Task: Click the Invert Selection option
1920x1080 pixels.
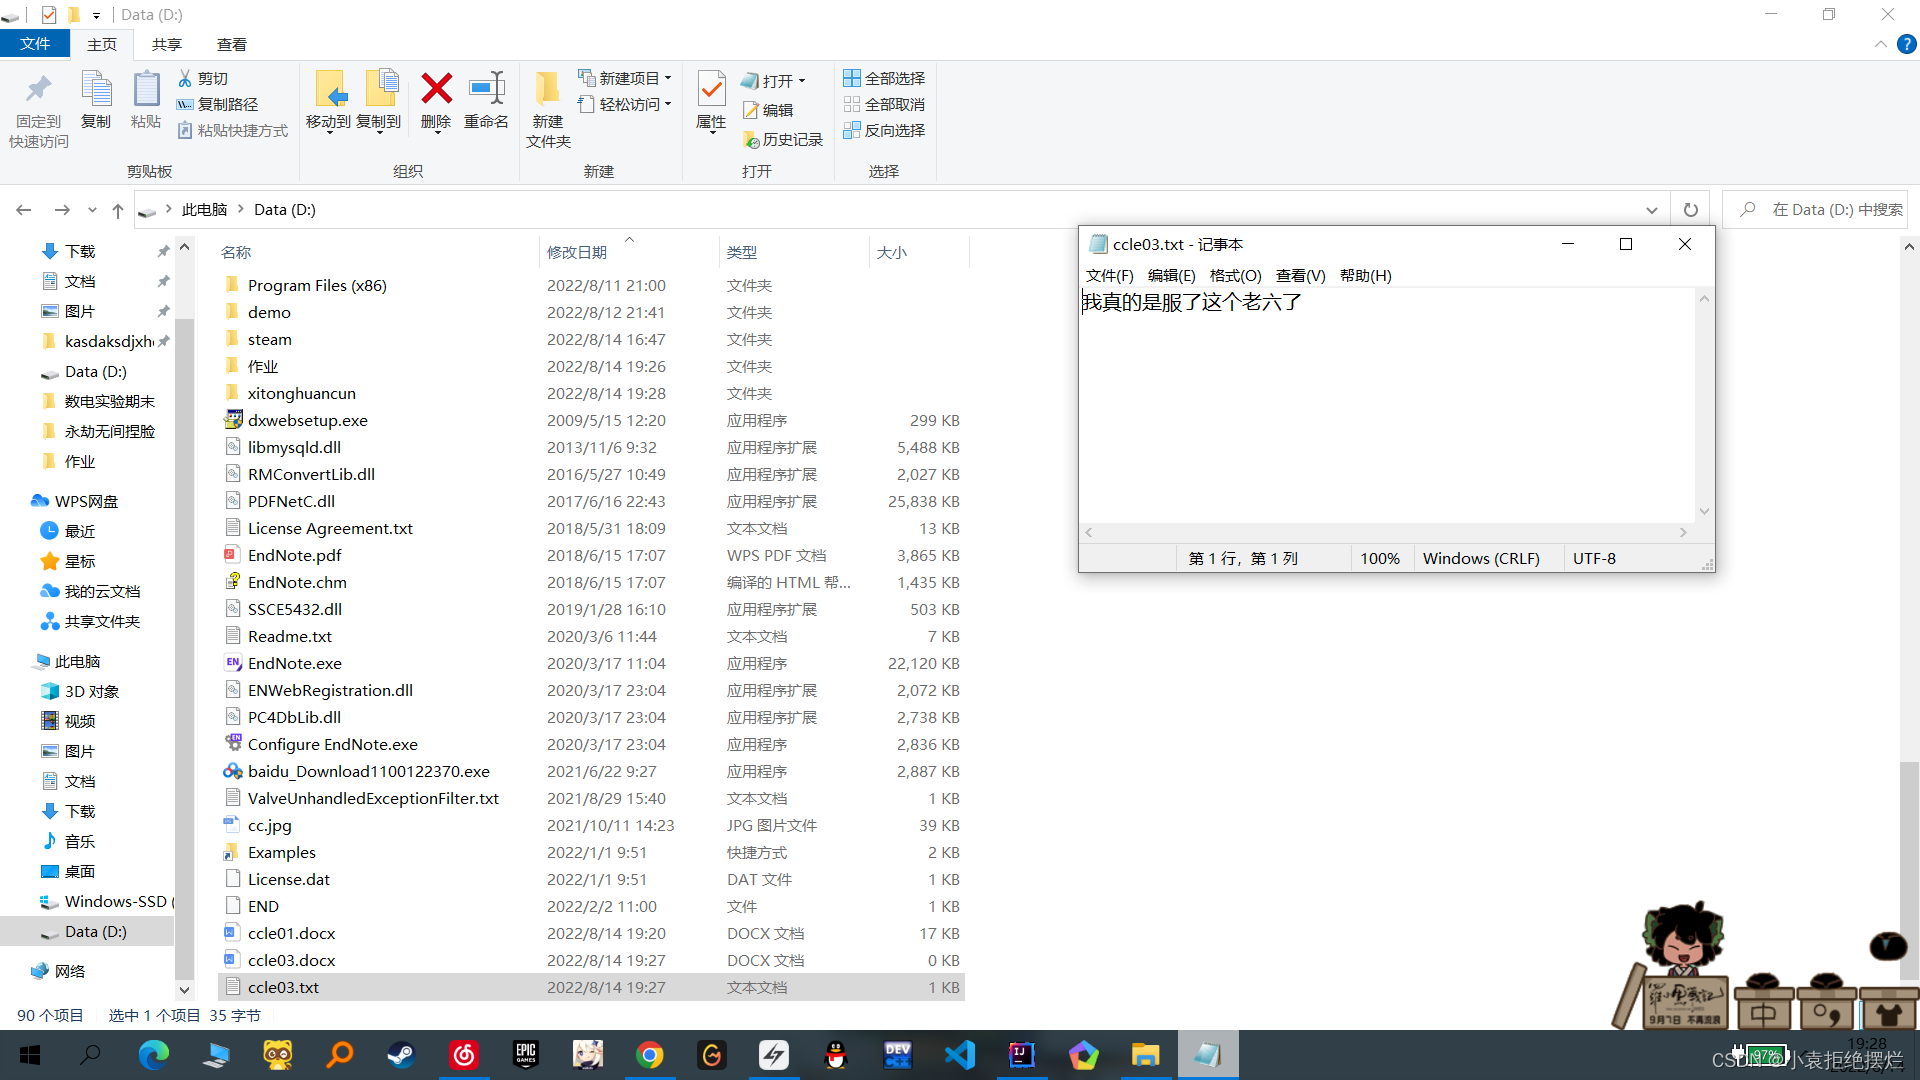Action: tap(884, 130)
